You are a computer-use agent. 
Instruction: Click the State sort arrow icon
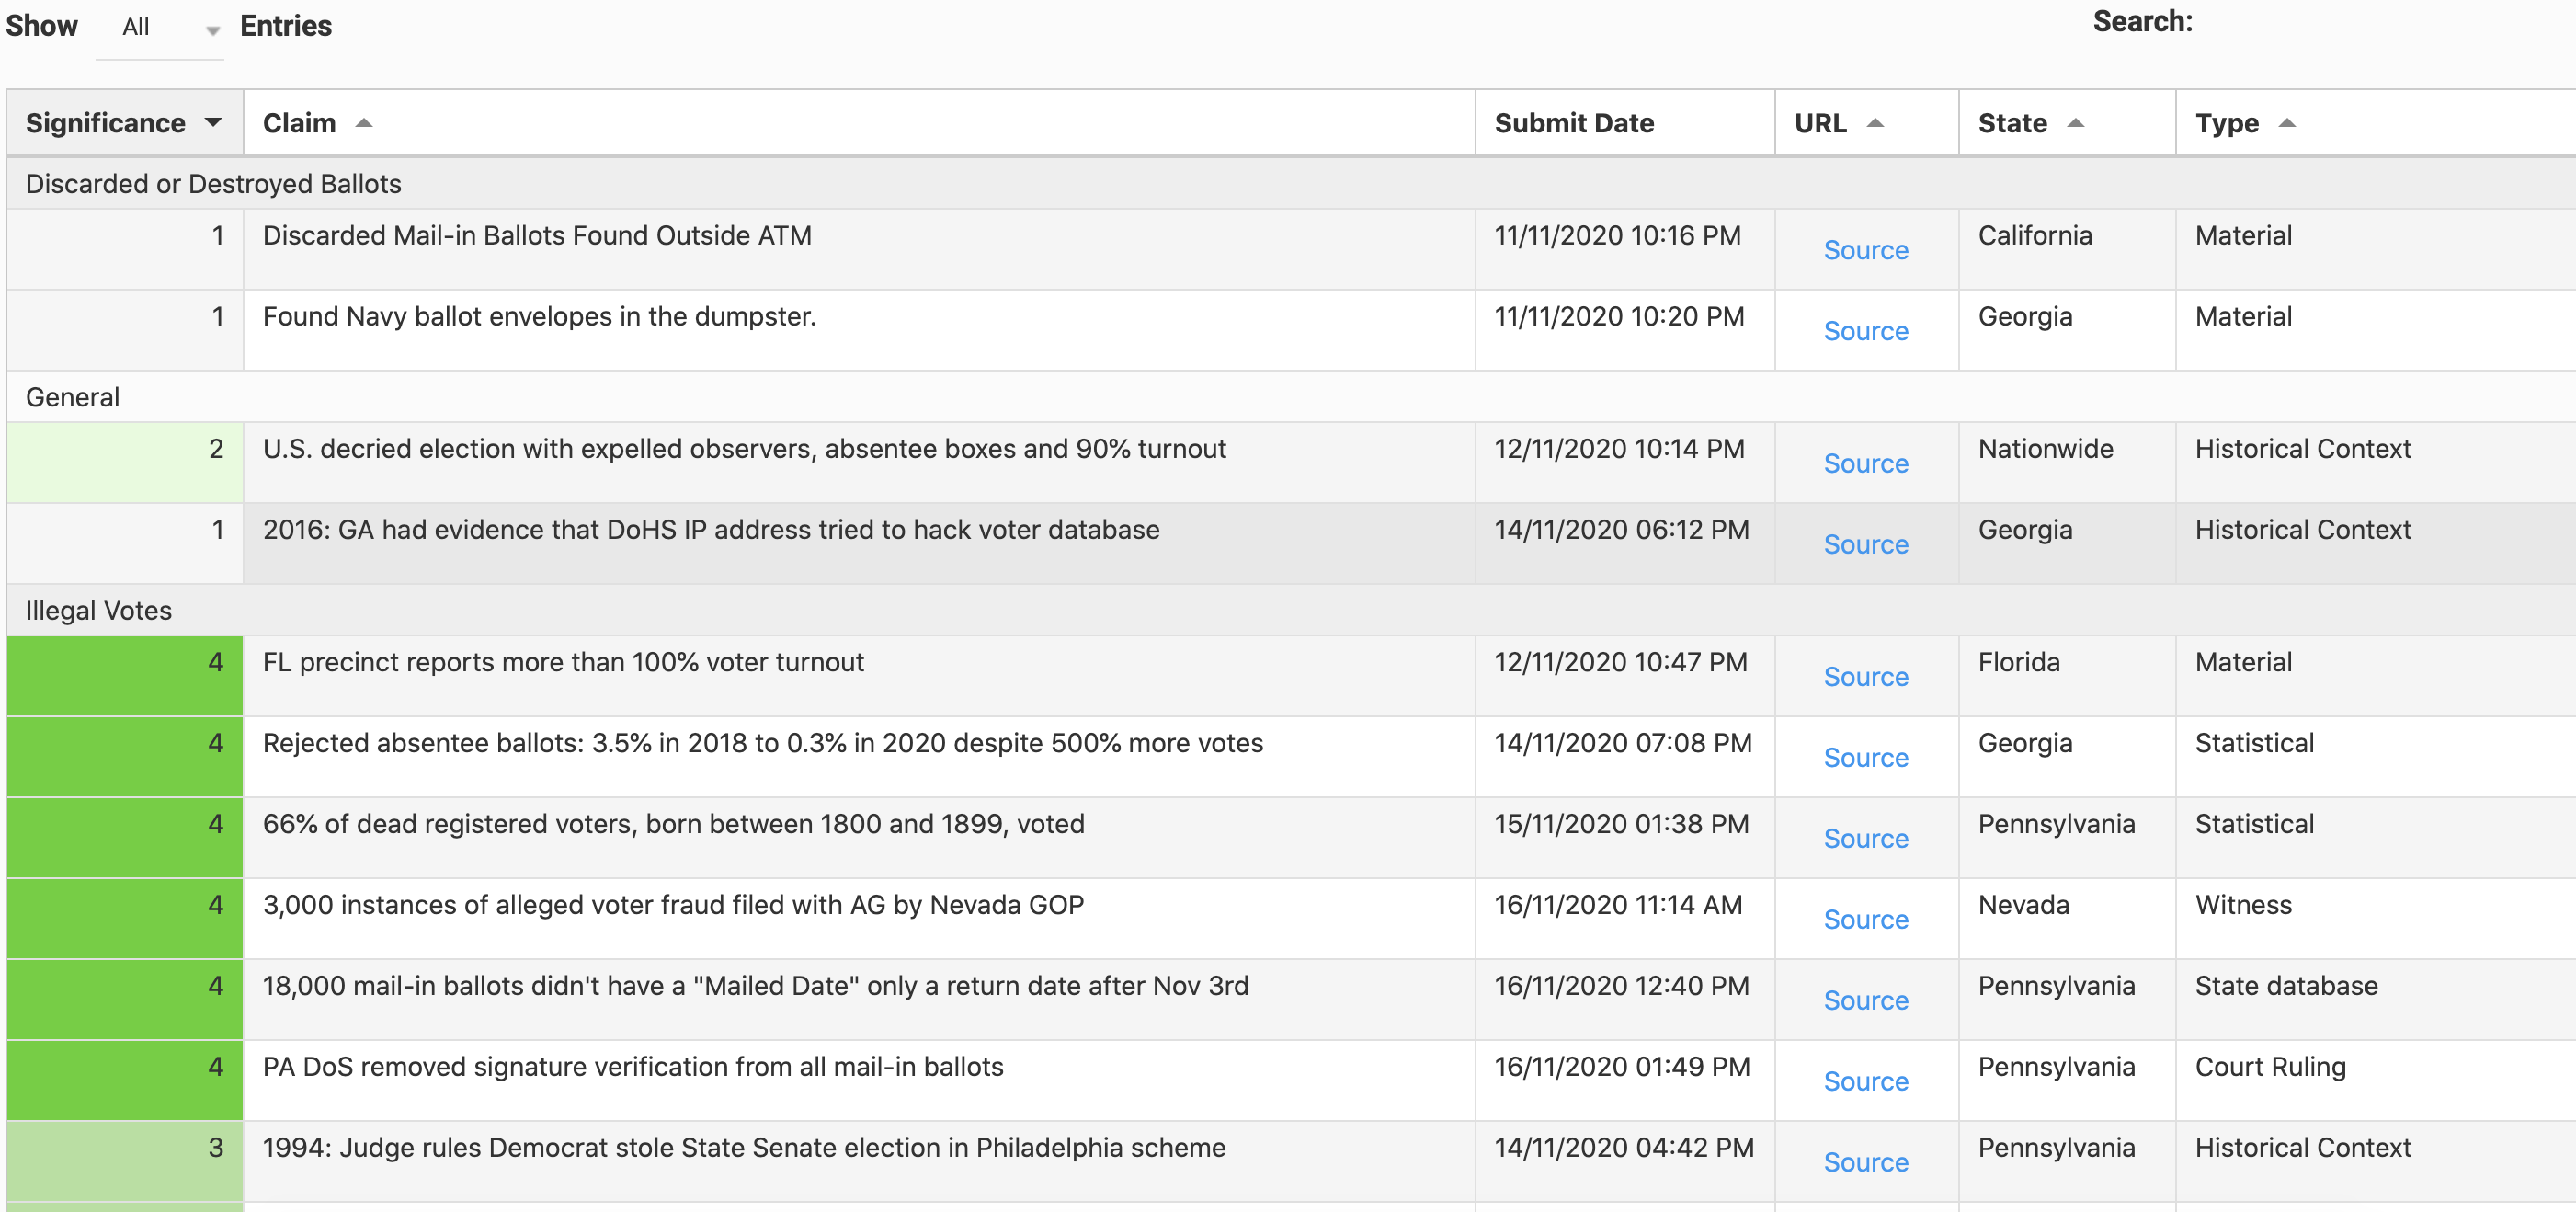tap(2075, 123)
